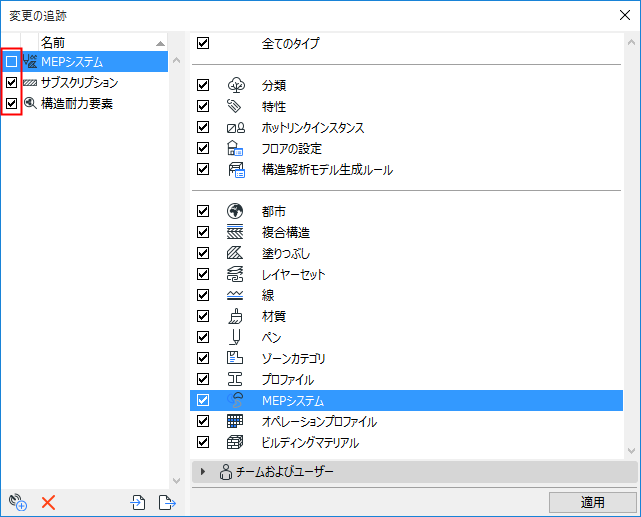Expand the チームおよびユーザー section

(x=203, y=472)
